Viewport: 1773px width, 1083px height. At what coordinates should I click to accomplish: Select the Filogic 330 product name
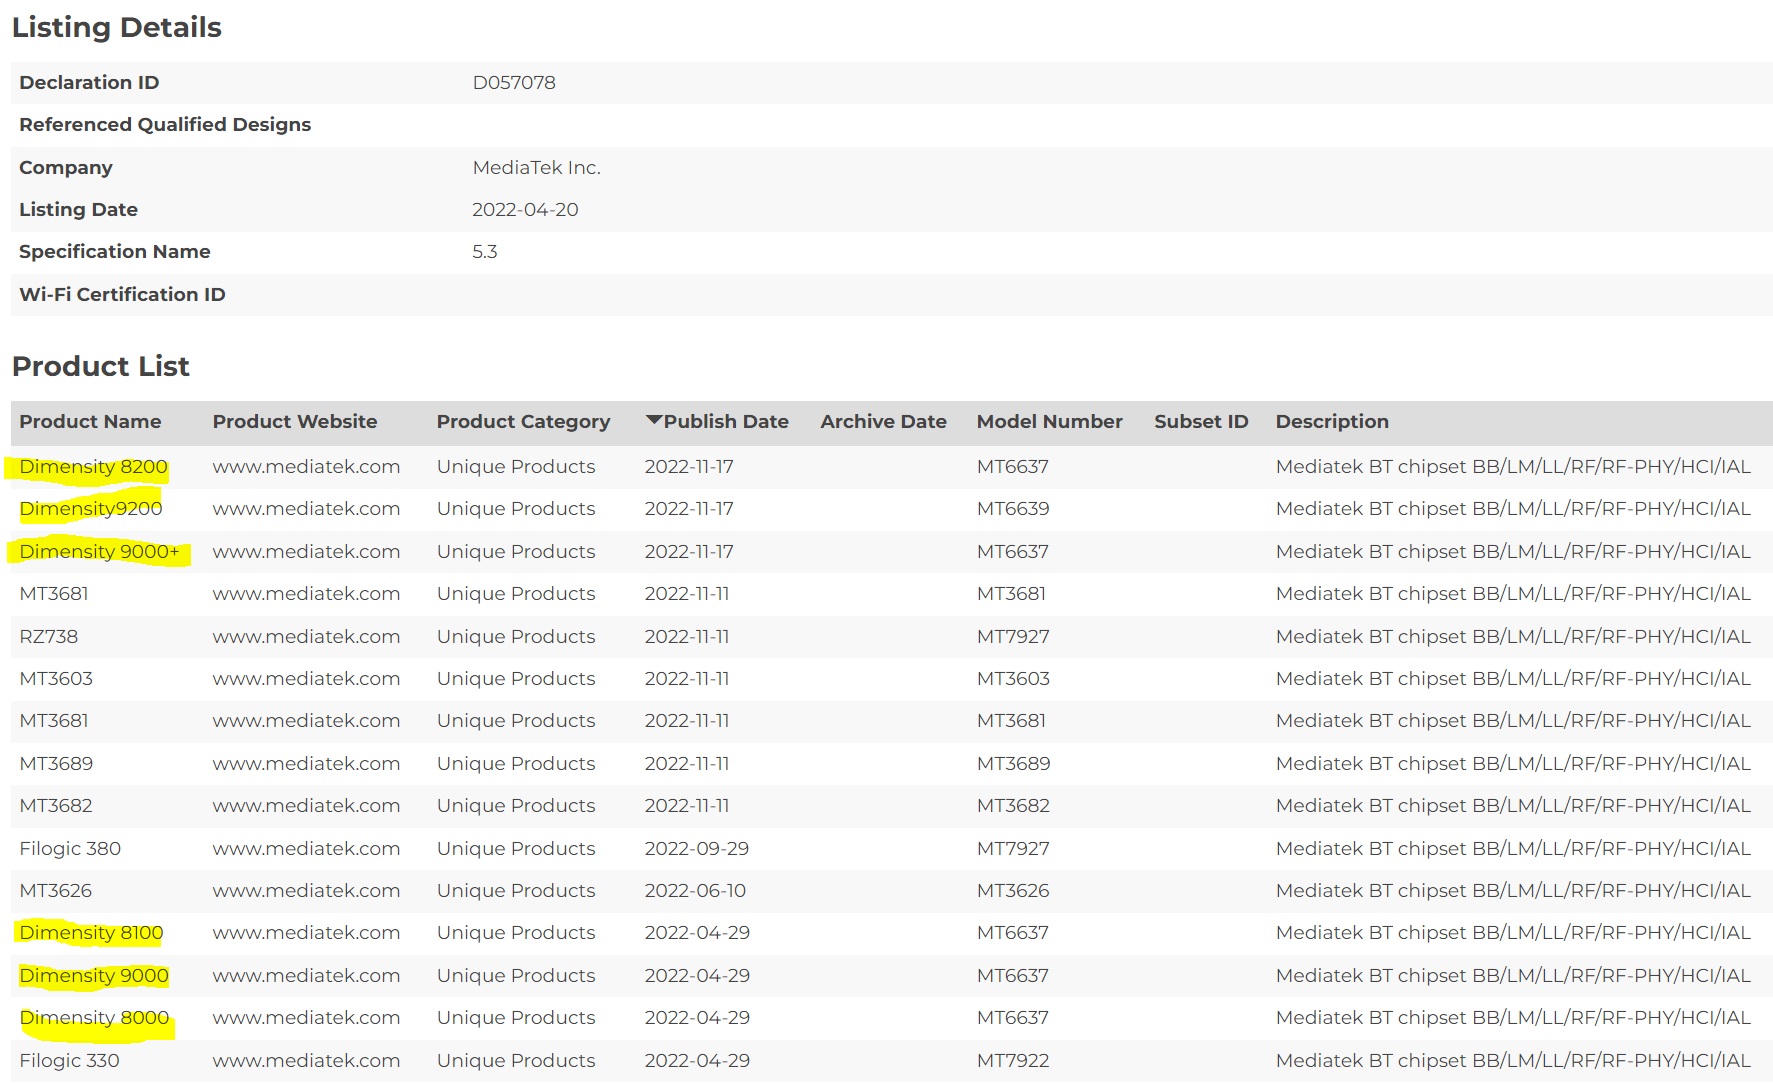coord(69,1061)
